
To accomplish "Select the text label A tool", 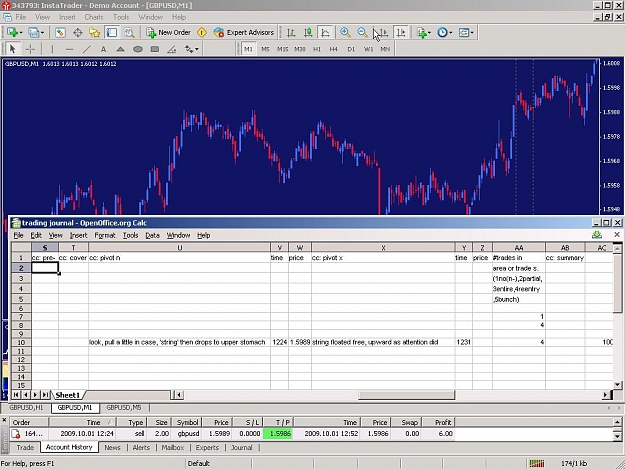I will 103,49.
